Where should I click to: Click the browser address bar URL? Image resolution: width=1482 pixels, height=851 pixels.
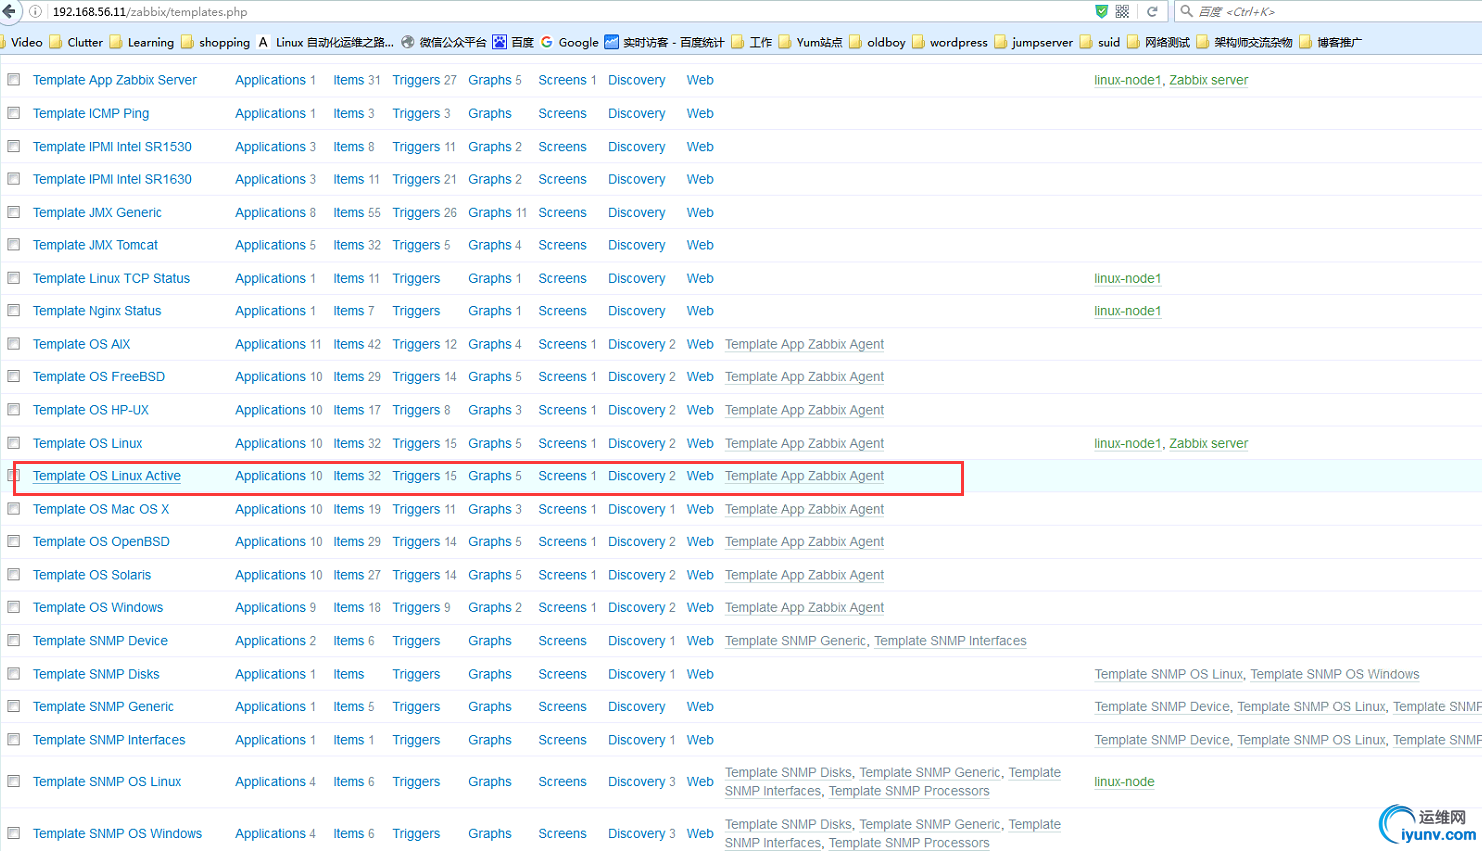coord(150,12)
